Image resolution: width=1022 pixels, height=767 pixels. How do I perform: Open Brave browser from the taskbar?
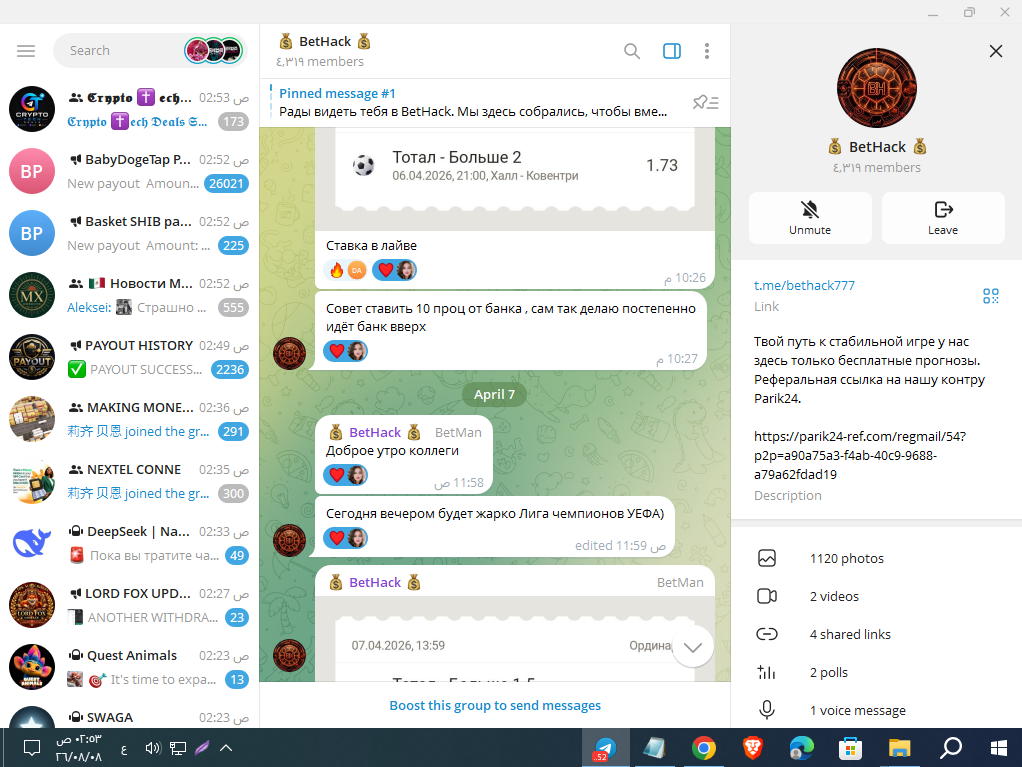point(753,748)
